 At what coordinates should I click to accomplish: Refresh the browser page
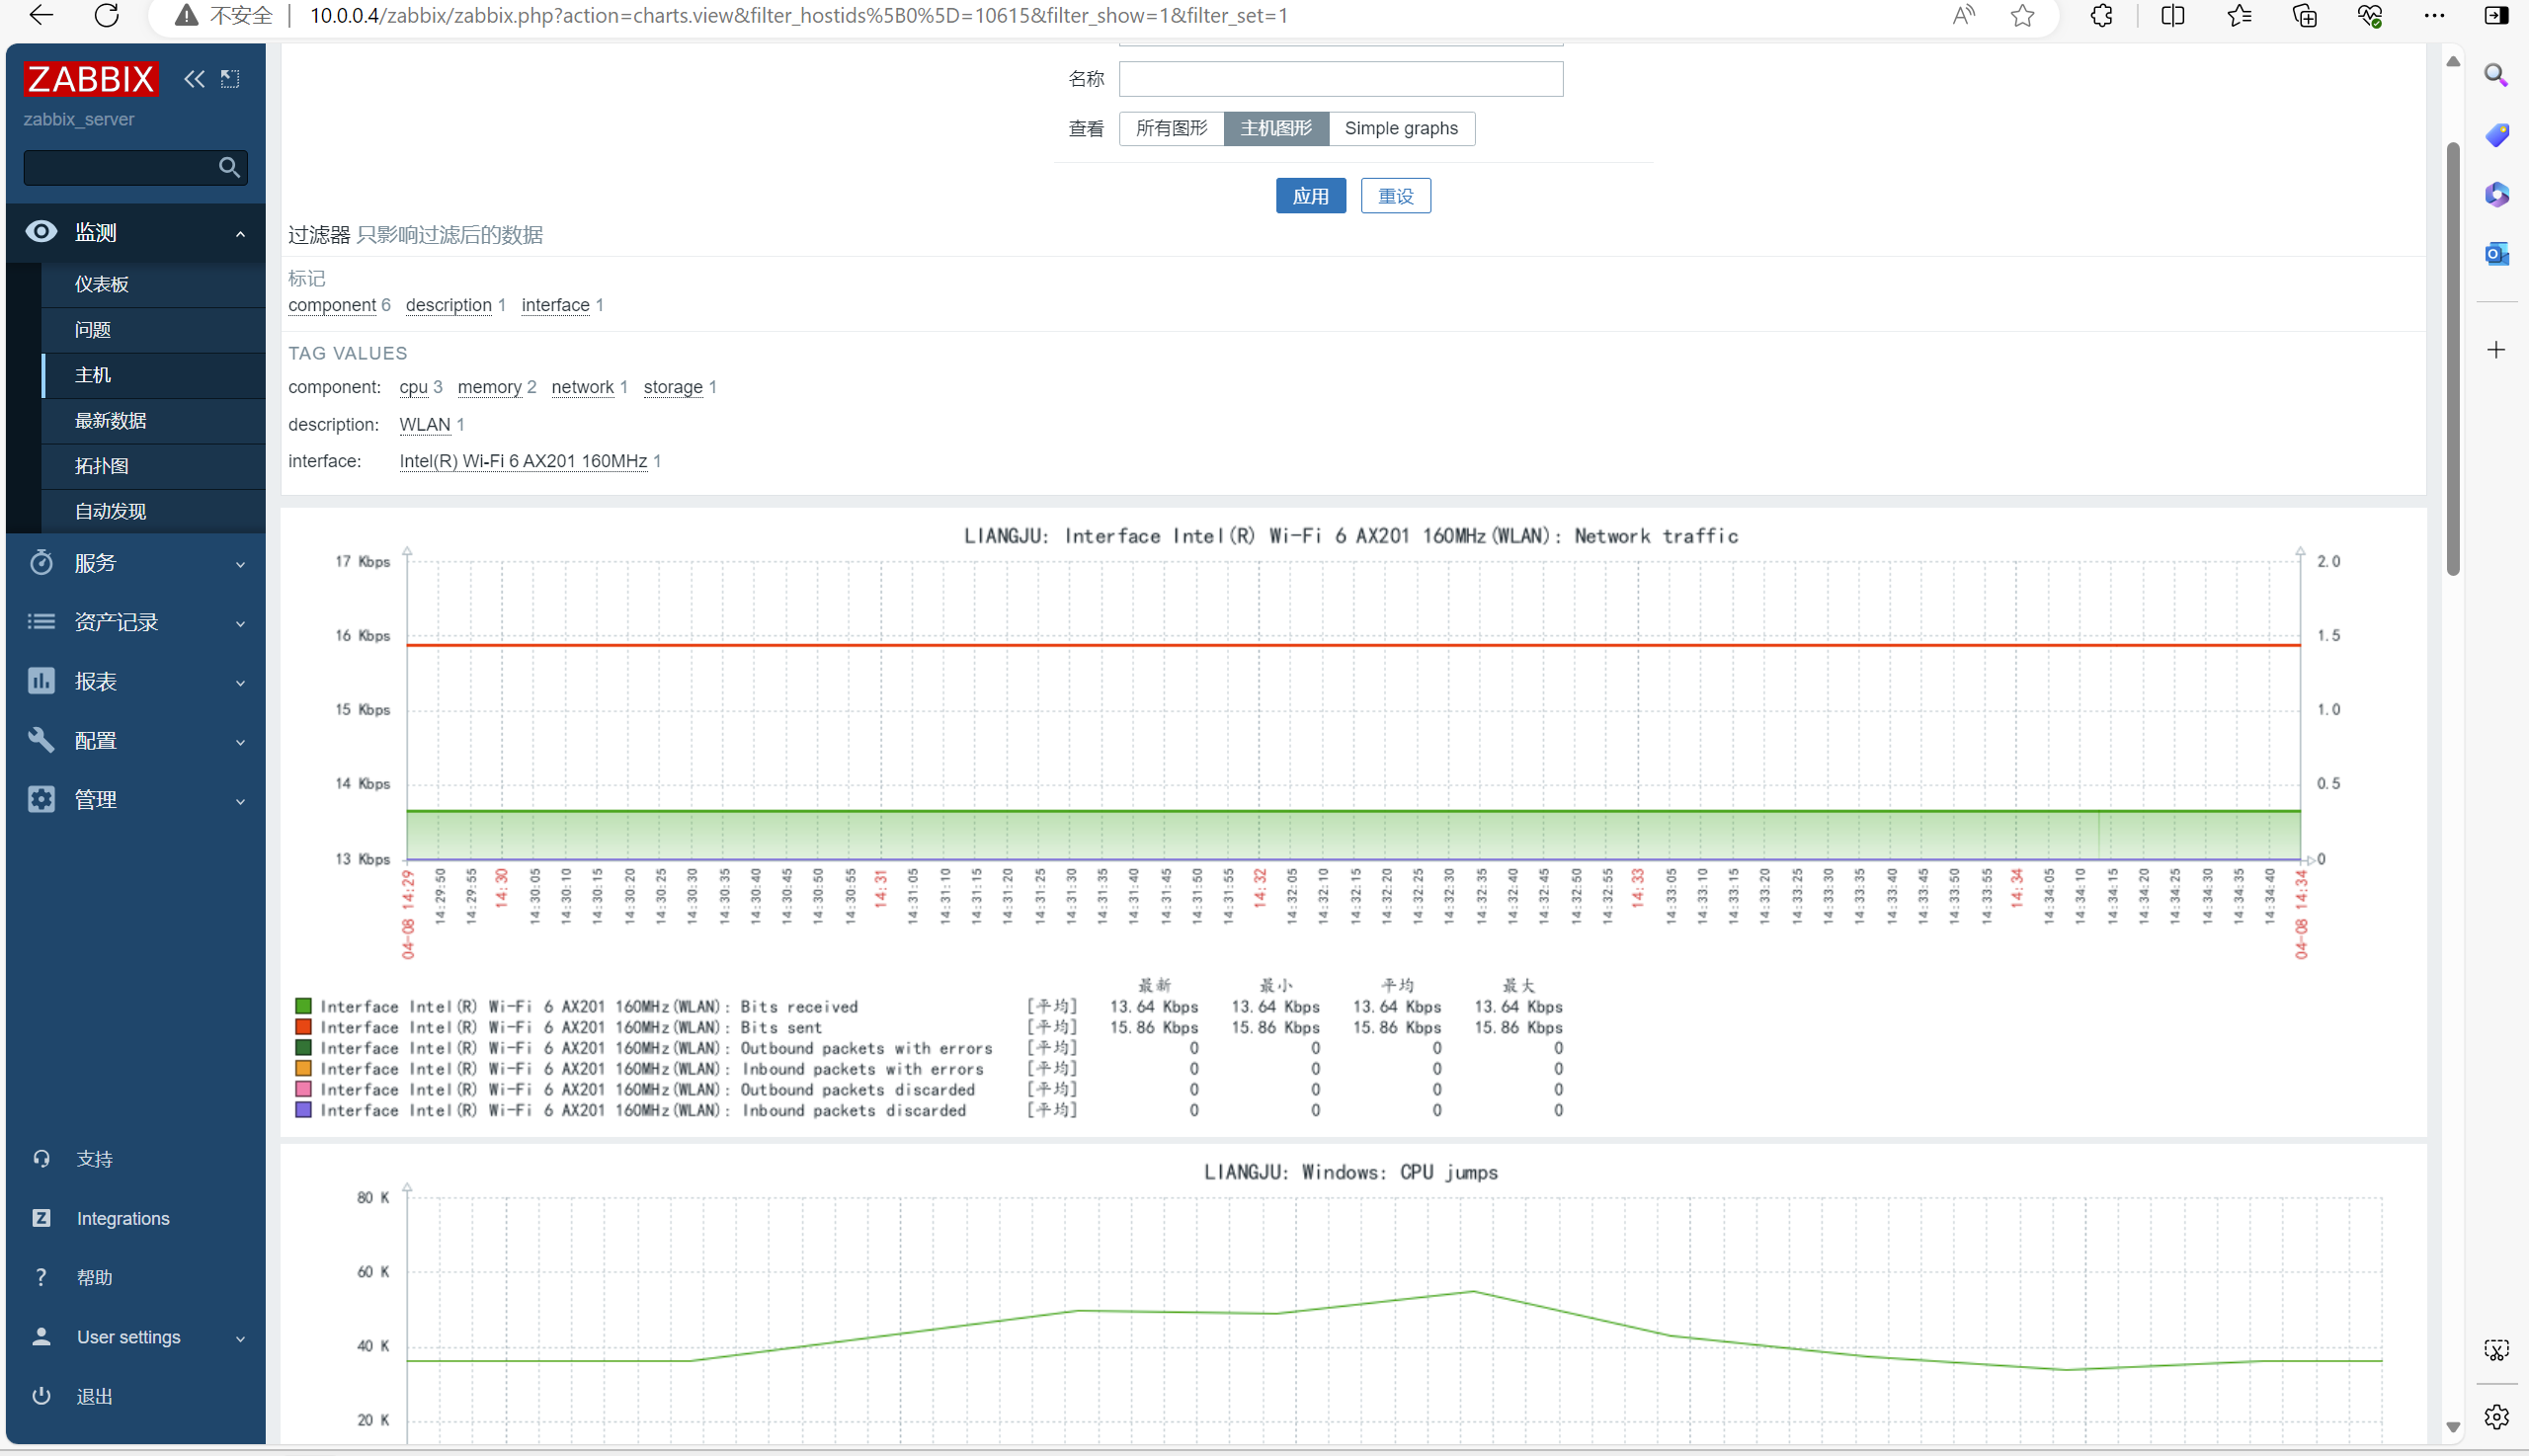coord(107,15)
